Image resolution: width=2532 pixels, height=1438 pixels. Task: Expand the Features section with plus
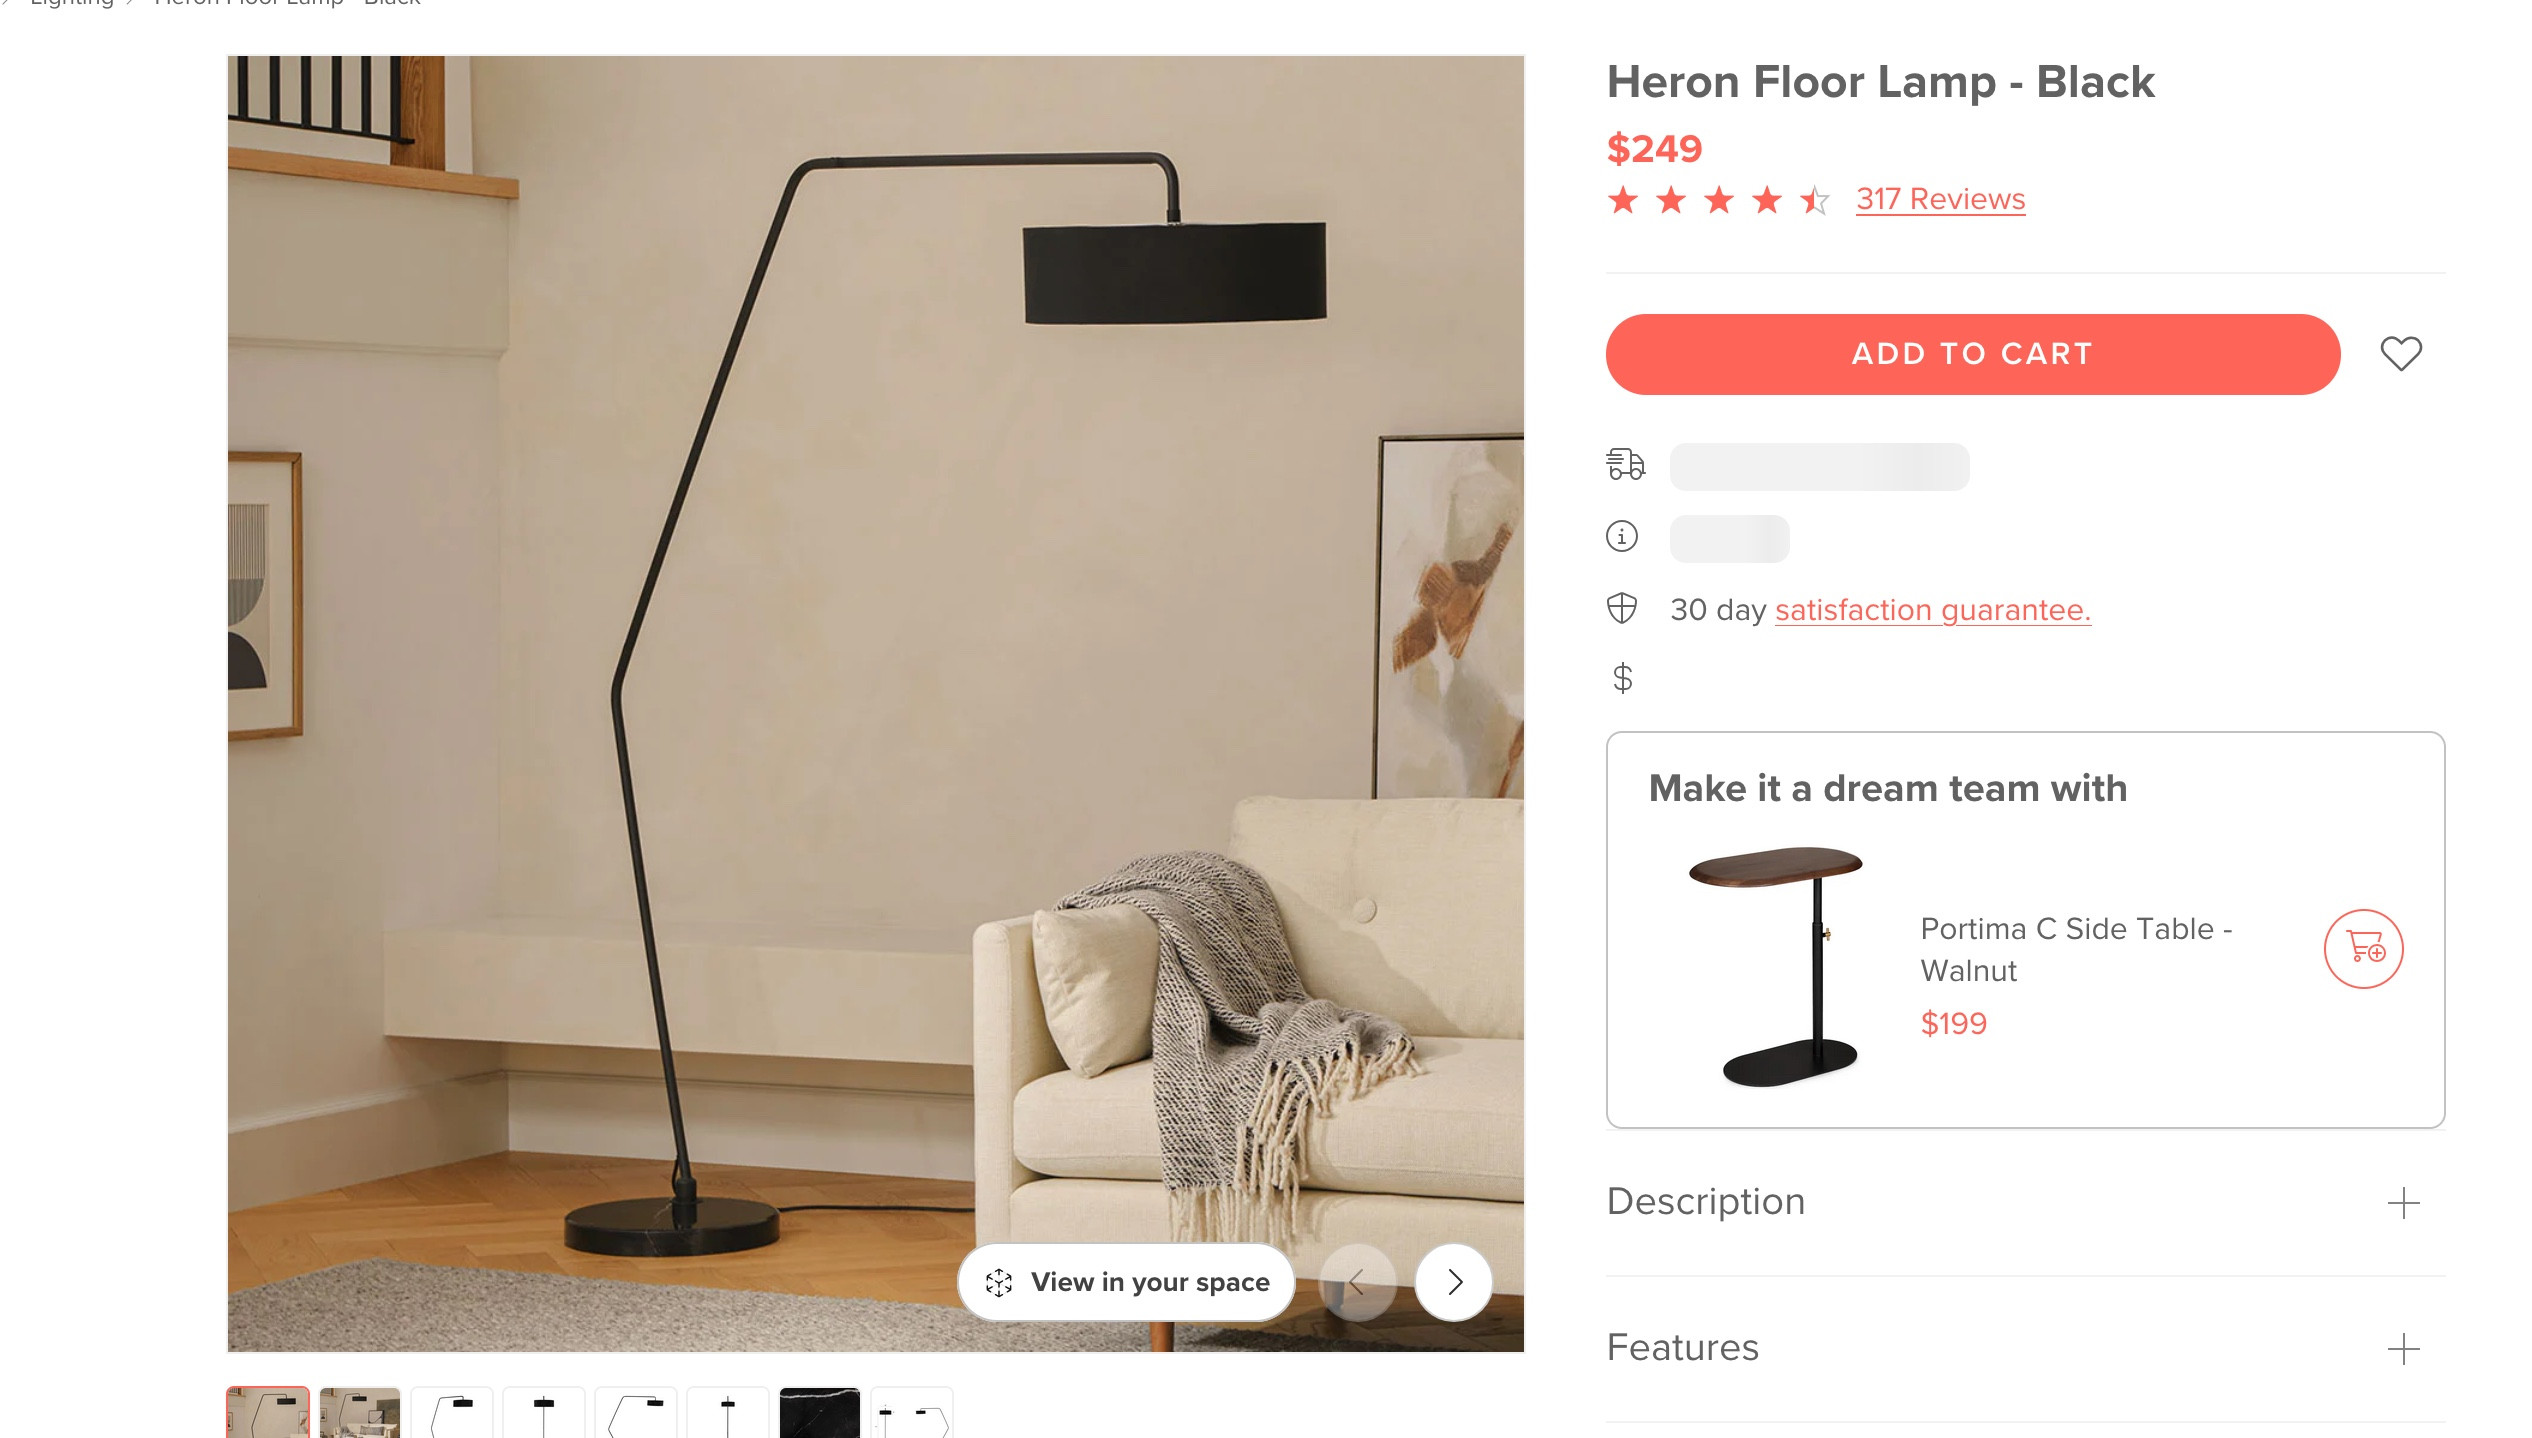click(x=2403, y=1349)
